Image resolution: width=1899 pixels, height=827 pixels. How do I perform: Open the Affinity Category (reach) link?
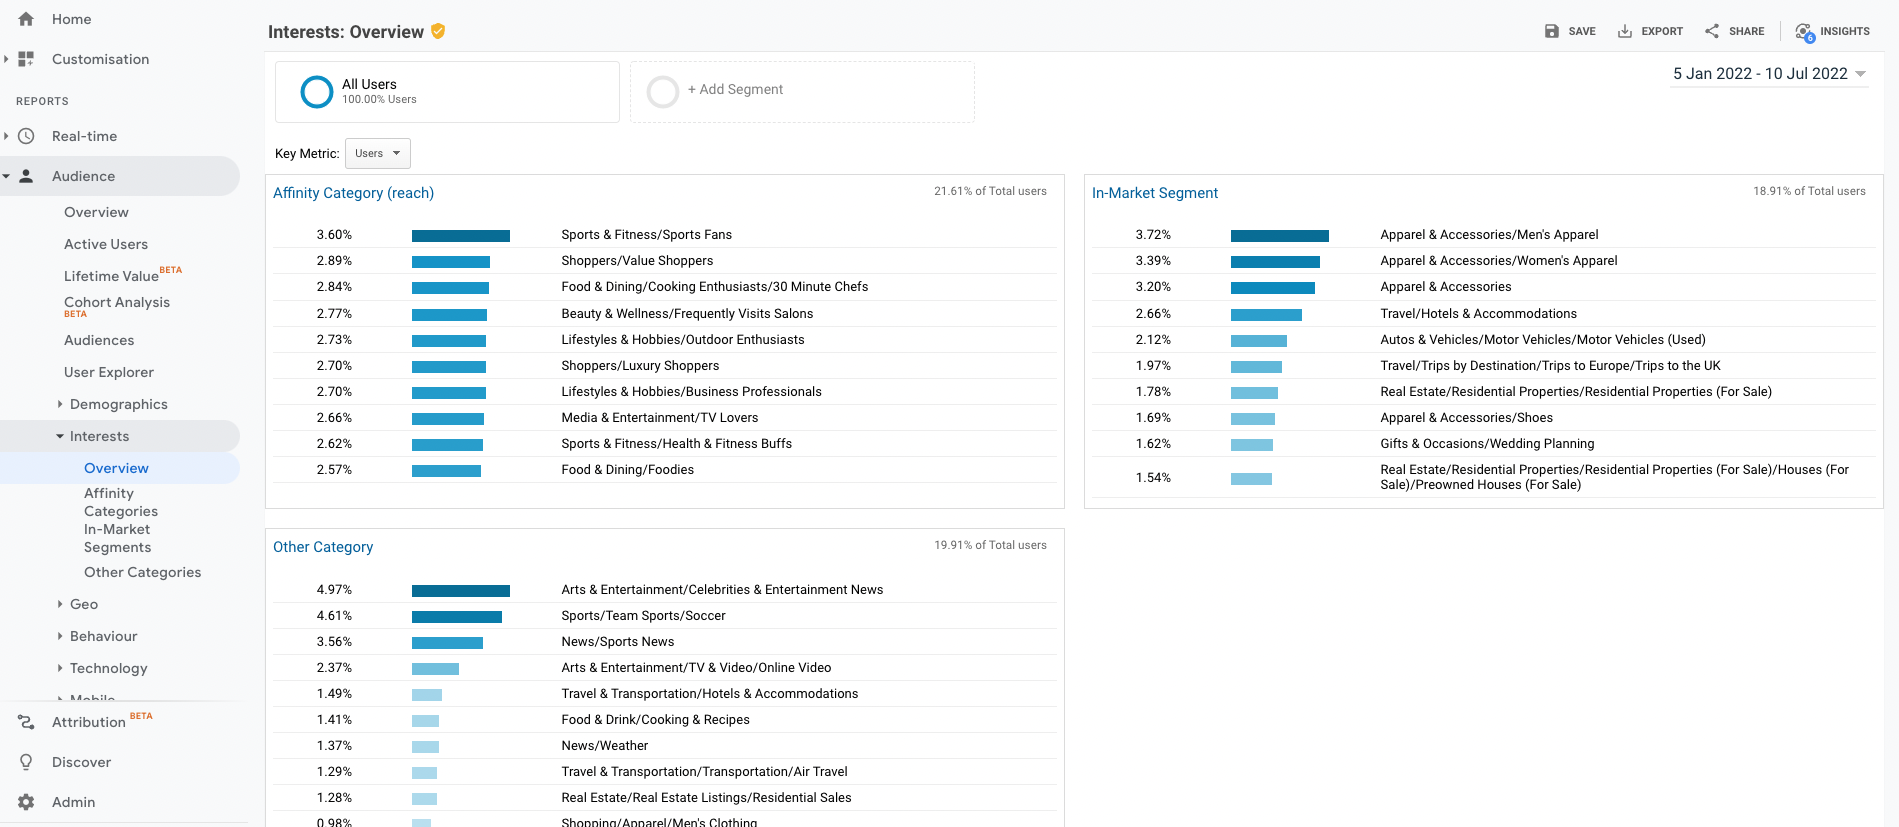click(353, 193)
